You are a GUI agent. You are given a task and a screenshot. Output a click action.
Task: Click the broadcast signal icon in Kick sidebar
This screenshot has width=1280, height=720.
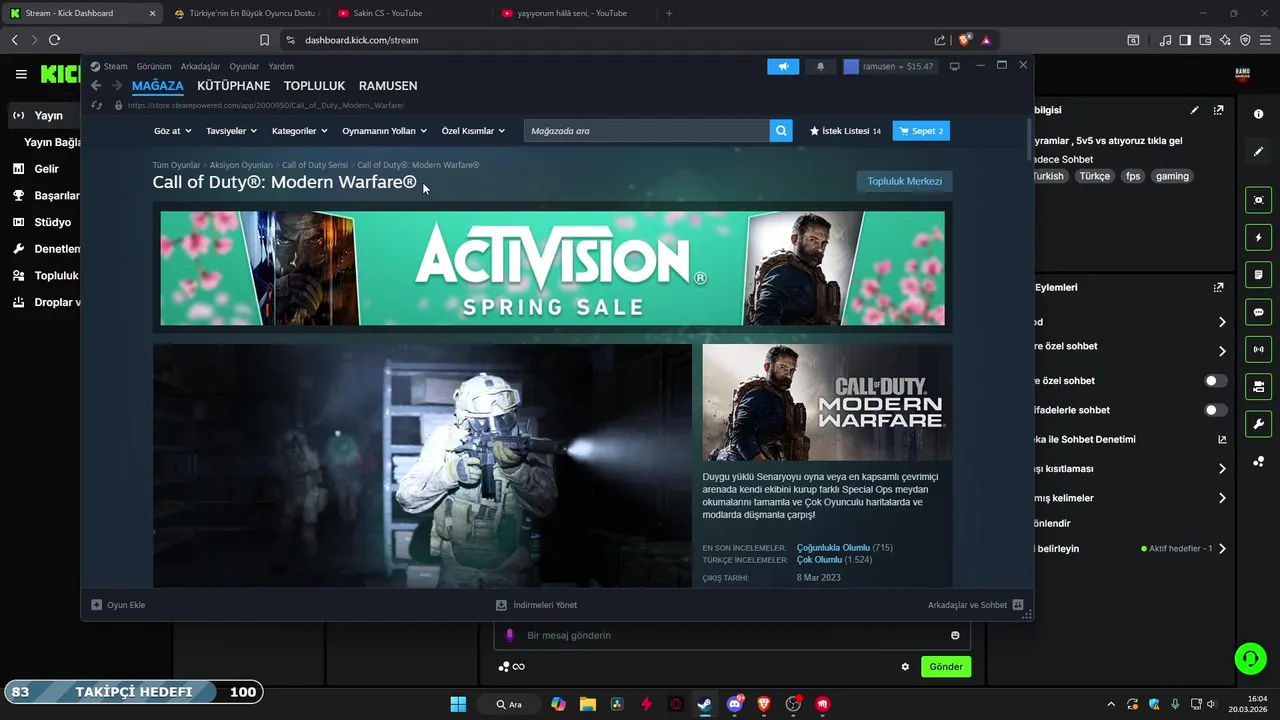[x=1258, y=349]
